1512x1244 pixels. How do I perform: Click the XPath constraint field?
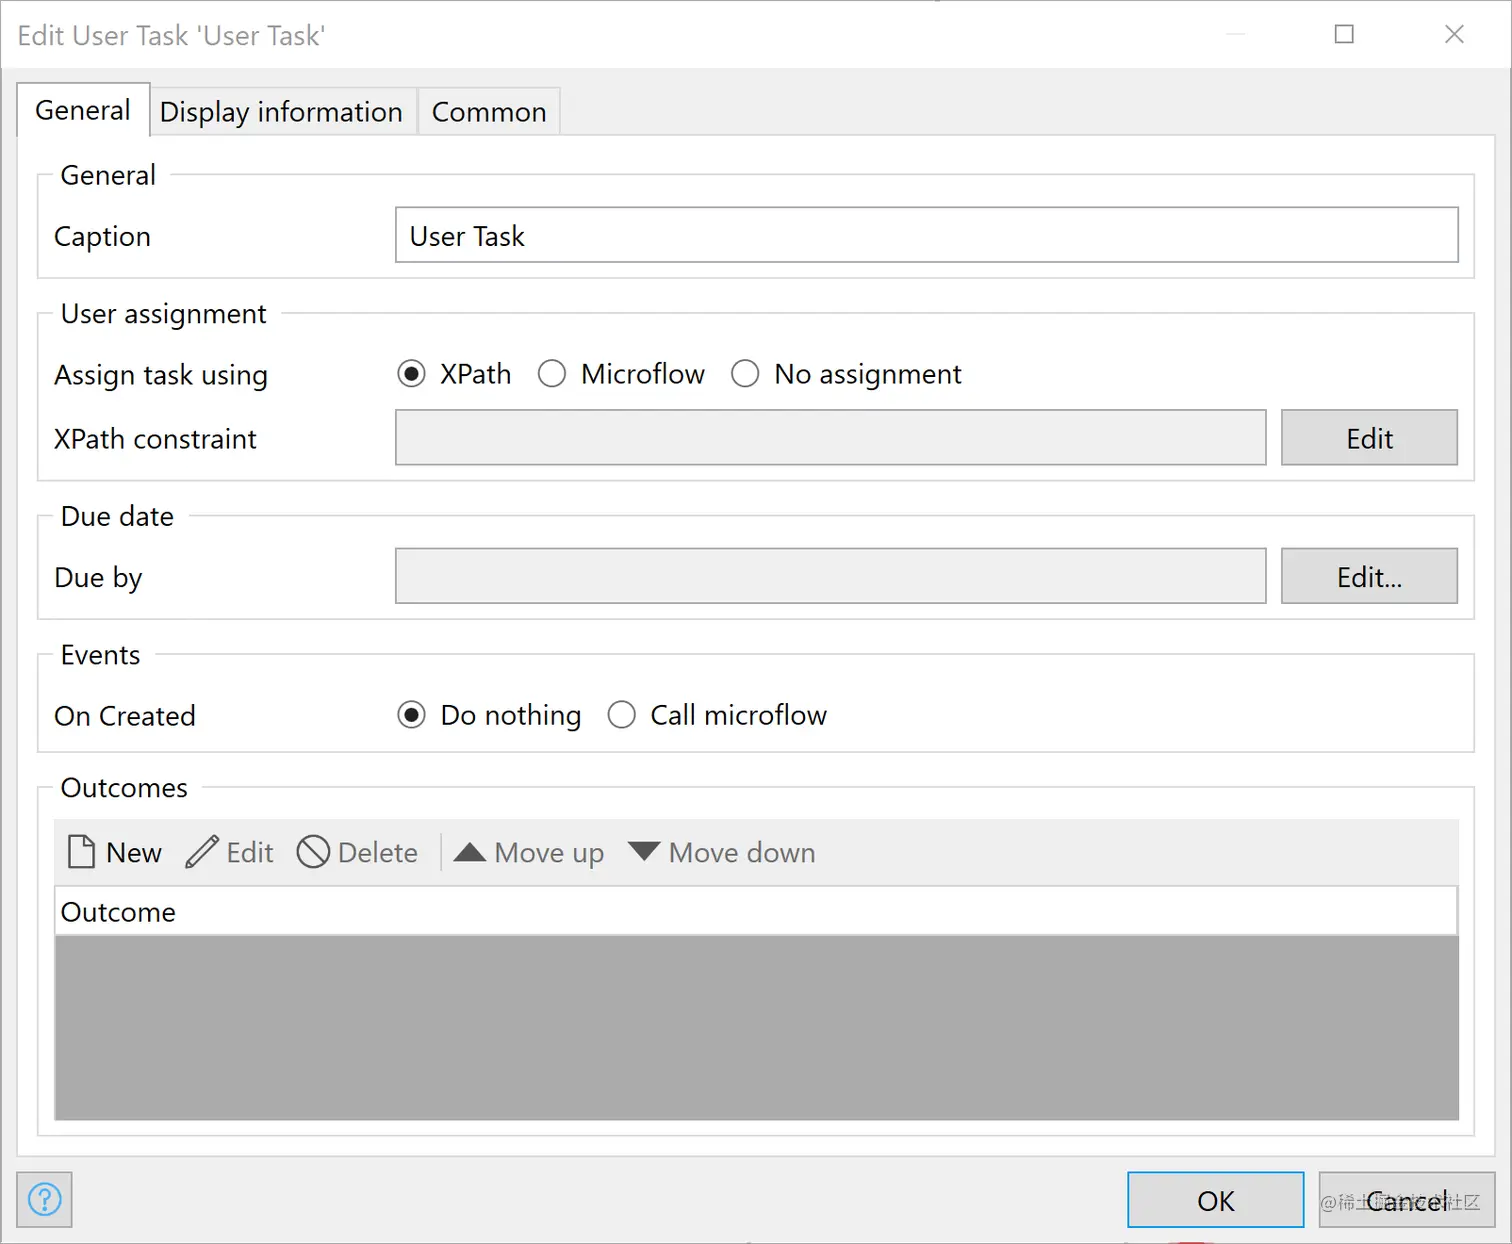(831, 438)
